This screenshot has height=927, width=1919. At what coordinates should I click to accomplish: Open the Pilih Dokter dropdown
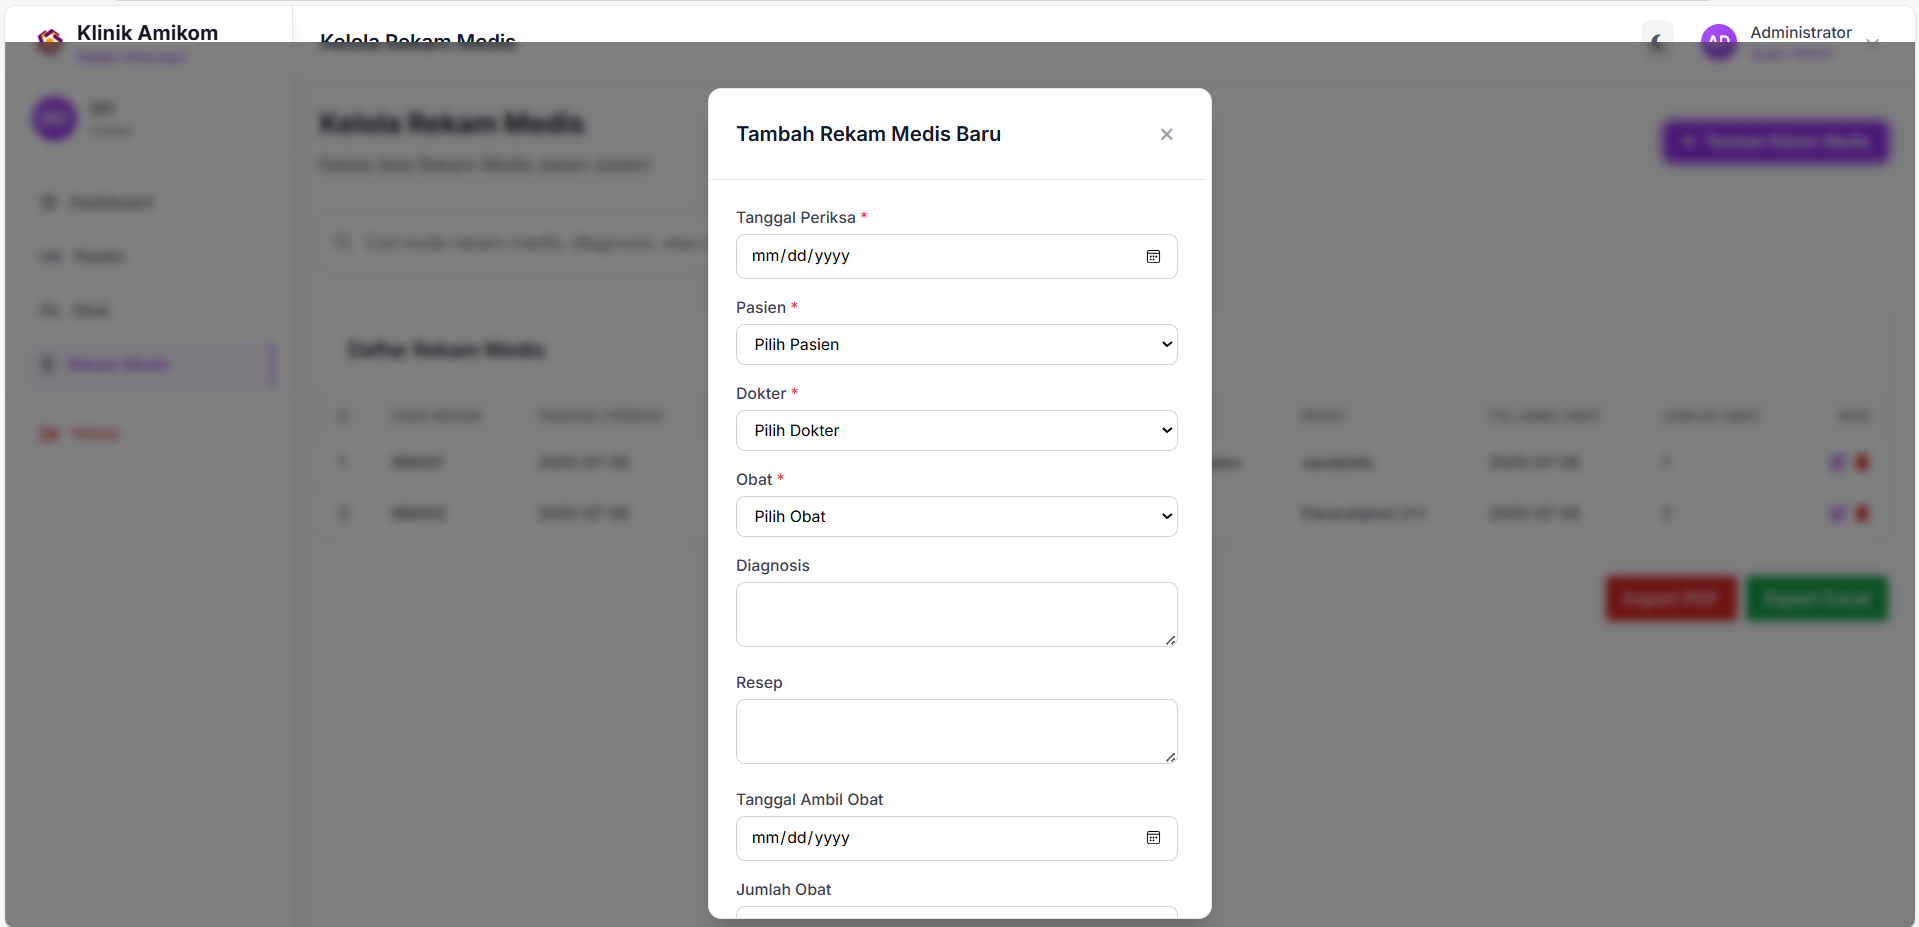(x=956, y=431)
